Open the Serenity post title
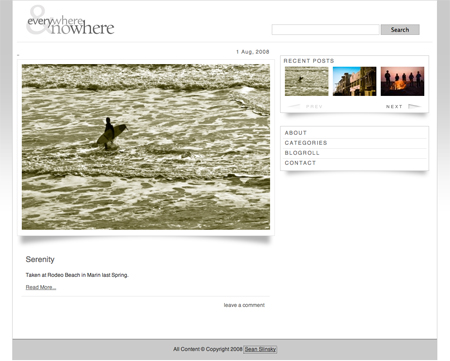This screenshot has width=450, height=361. pyautogui.click(x=40, y=259)
